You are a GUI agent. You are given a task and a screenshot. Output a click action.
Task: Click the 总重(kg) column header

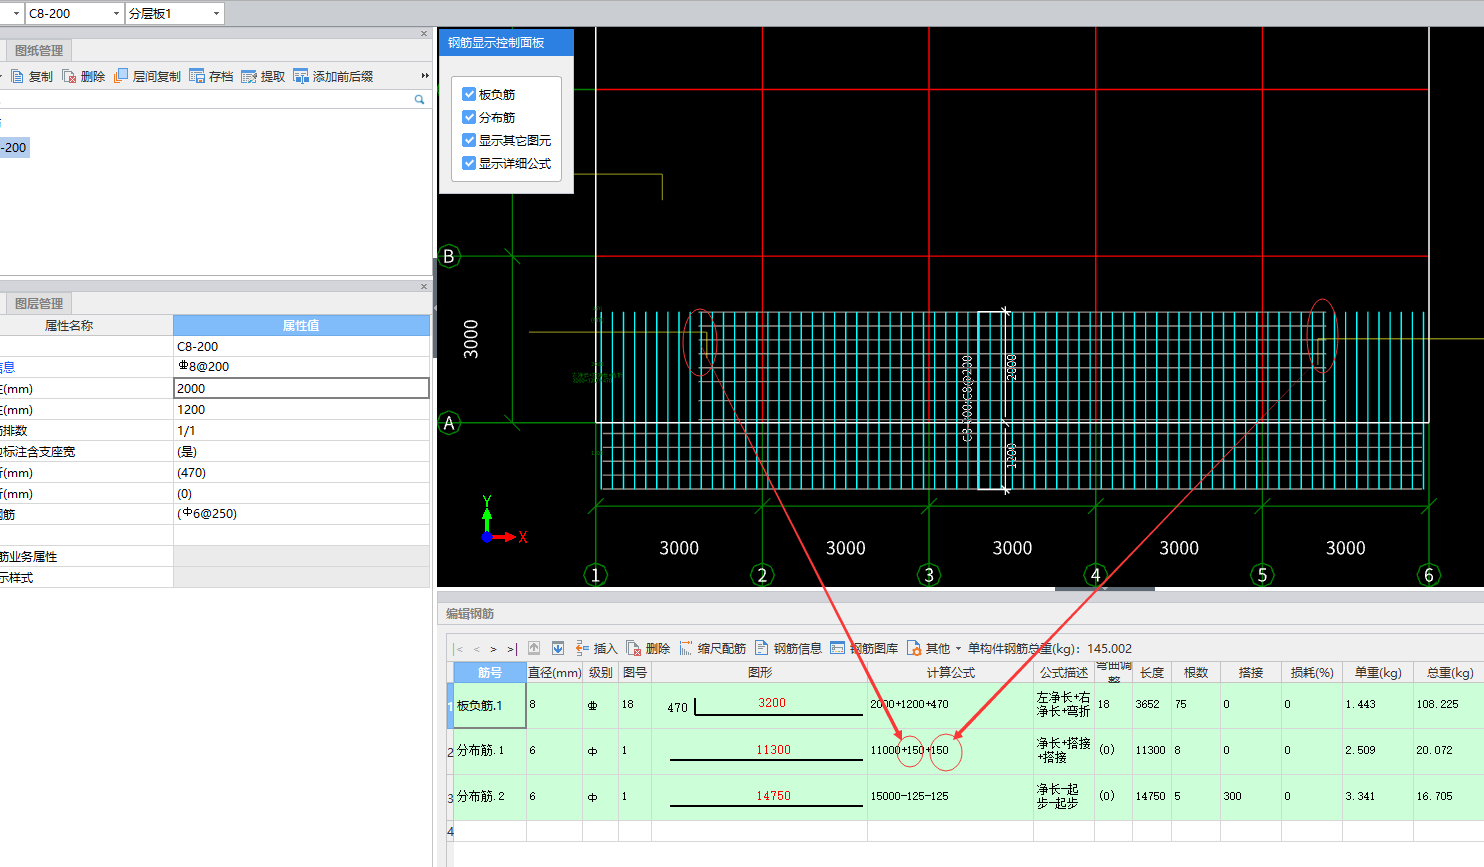(1449, 672)
